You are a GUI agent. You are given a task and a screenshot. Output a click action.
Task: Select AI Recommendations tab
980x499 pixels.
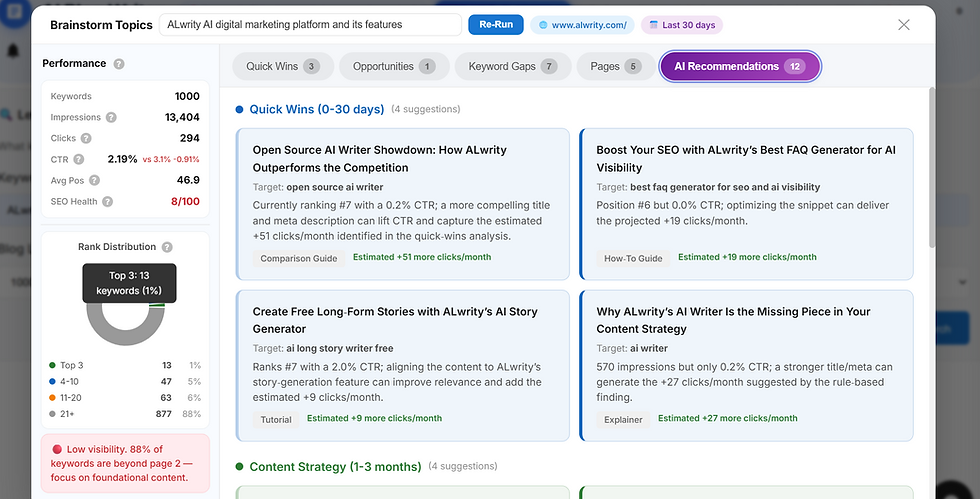(x=740, y=66)
